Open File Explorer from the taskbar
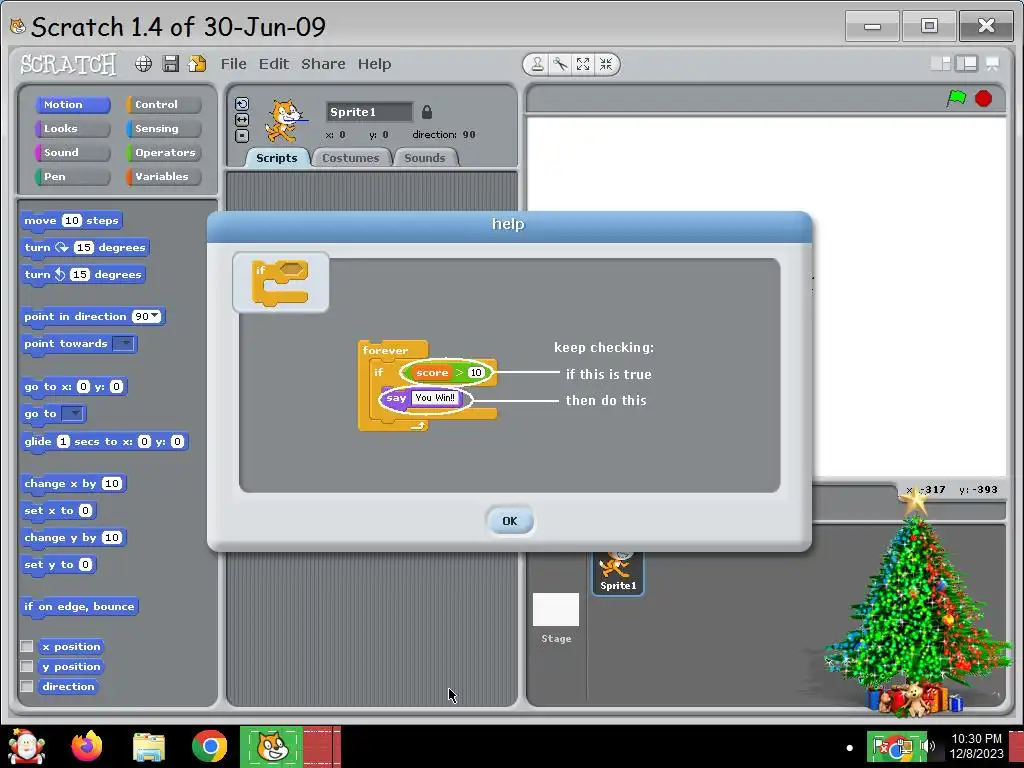The height and width of the screenshot is (768, 1024). point(149,747)
